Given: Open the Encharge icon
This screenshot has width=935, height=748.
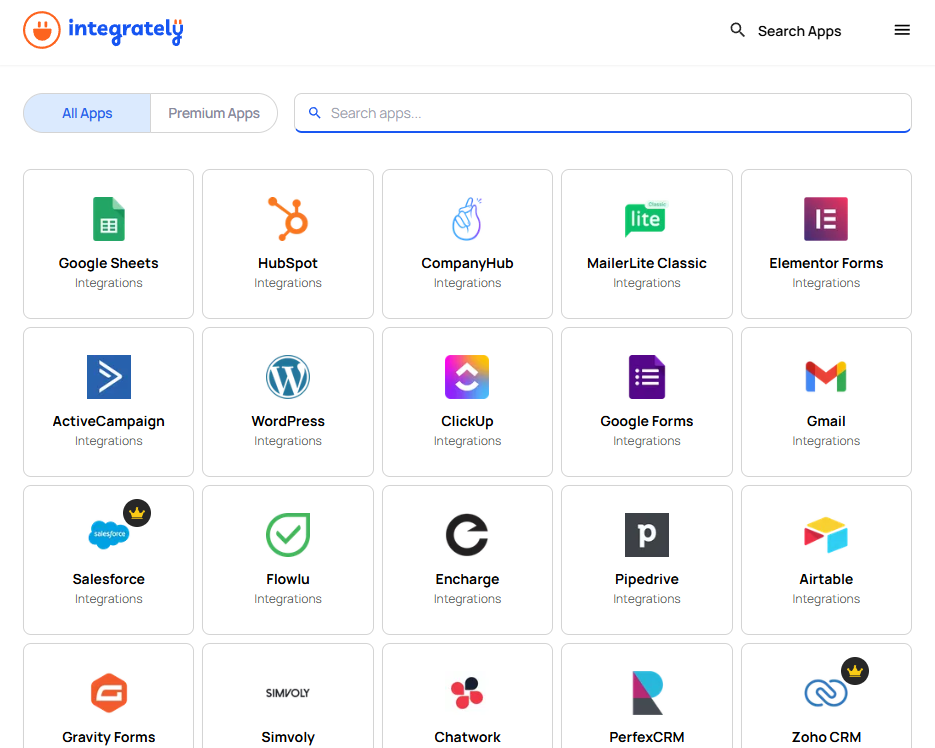Looking at the screenshot, I should pos(467,535).
